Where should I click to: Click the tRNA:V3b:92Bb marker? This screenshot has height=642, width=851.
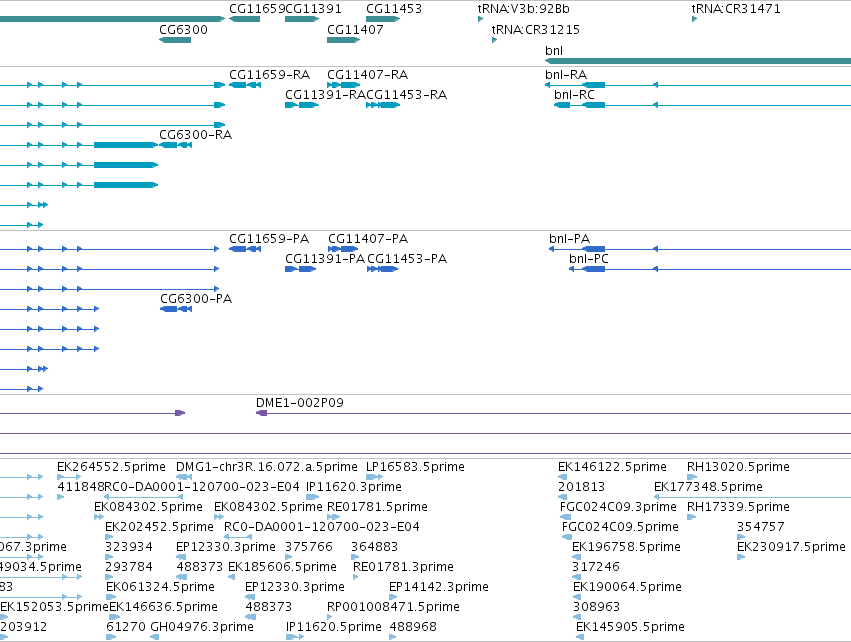tap(480, 19)
